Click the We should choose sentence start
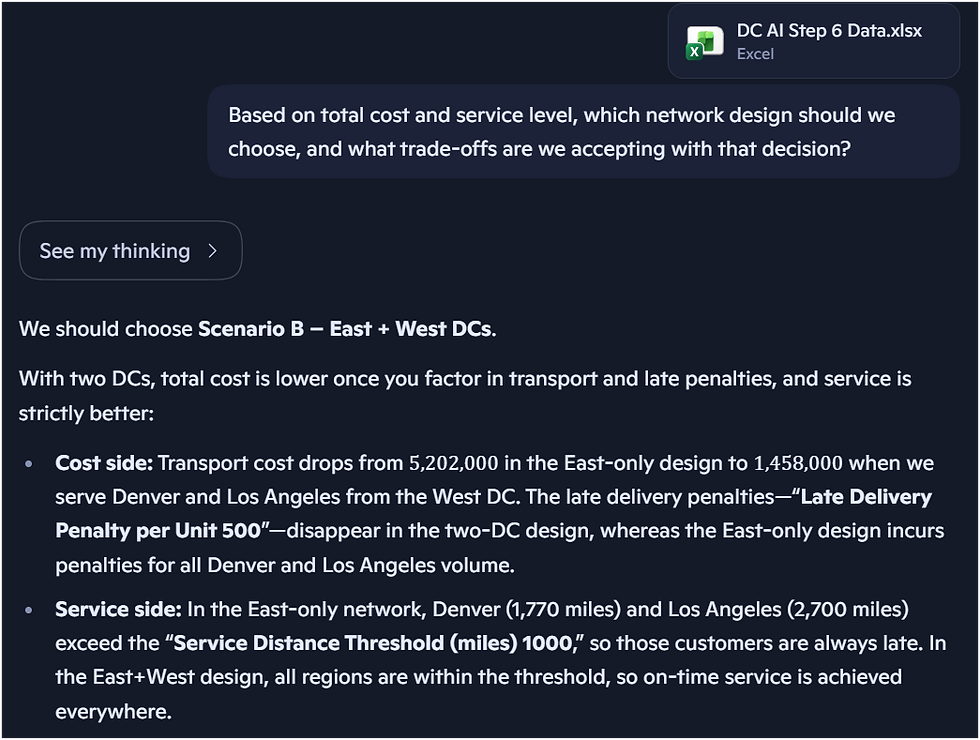 click(x=105, y=329)
